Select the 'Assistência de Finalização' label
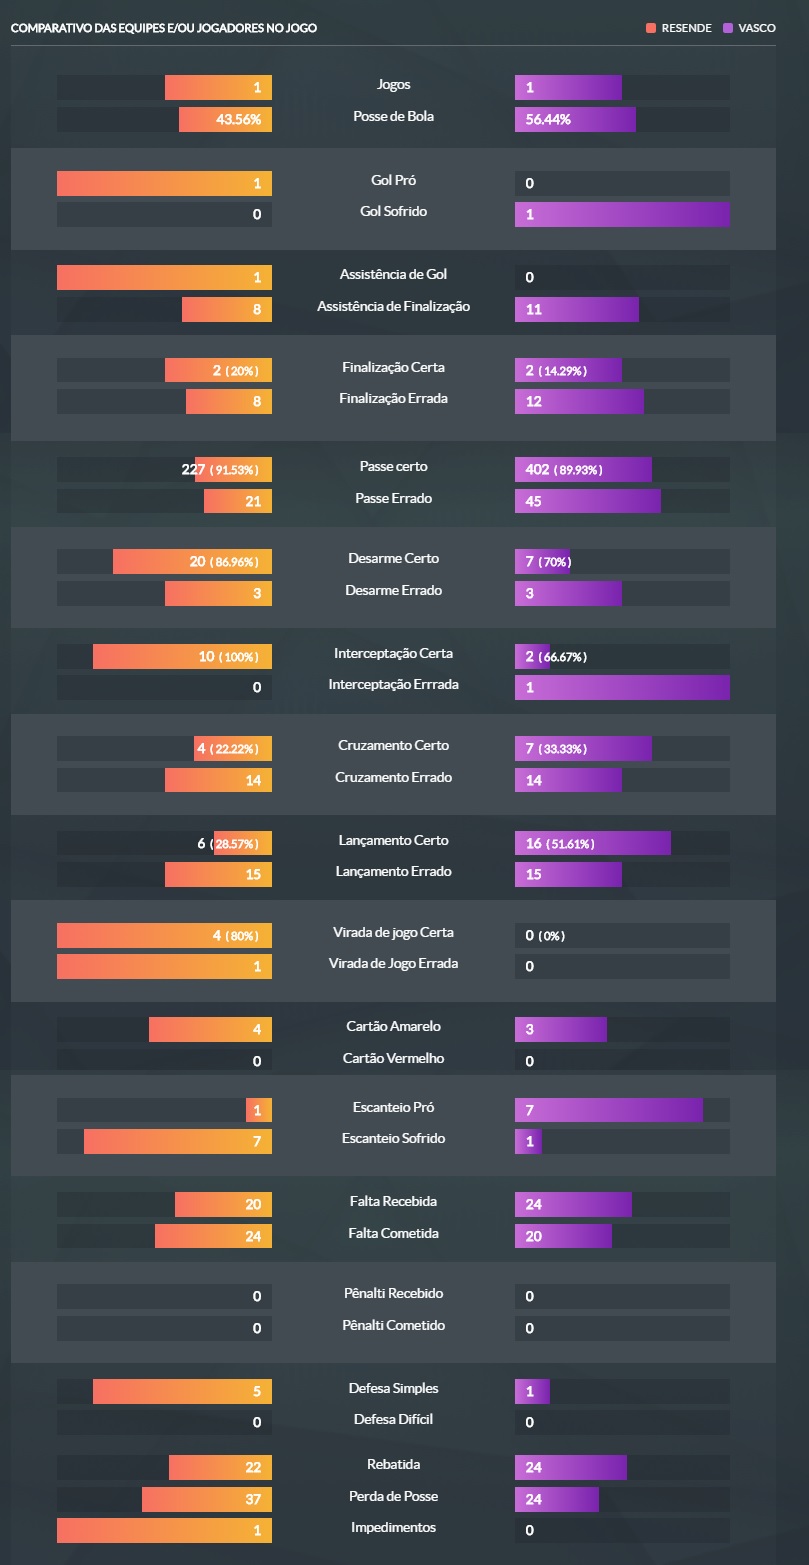This screenshot has width=809, height=1565. coord(393,307)
